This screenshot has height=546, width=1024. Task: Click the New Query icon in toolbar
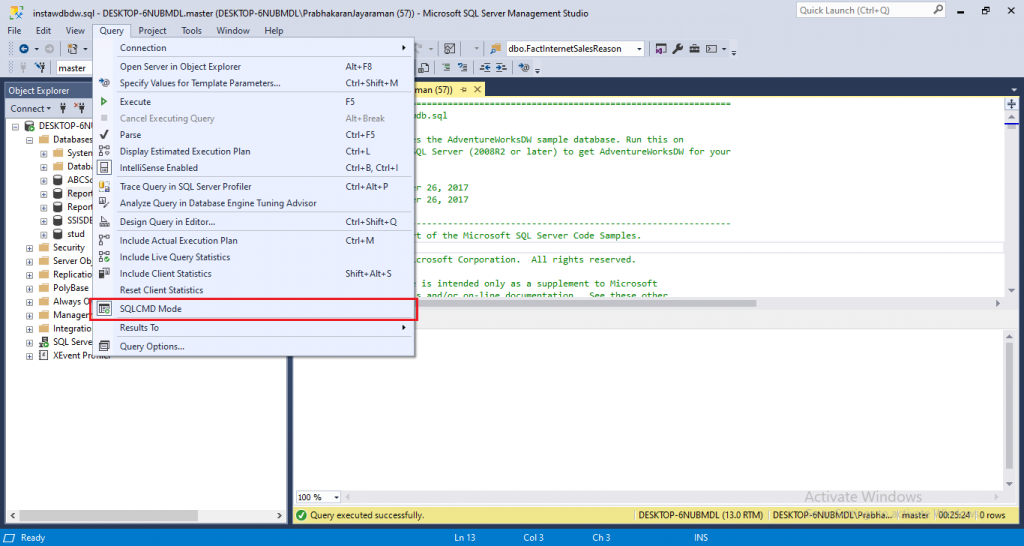[x=72, y=48]
